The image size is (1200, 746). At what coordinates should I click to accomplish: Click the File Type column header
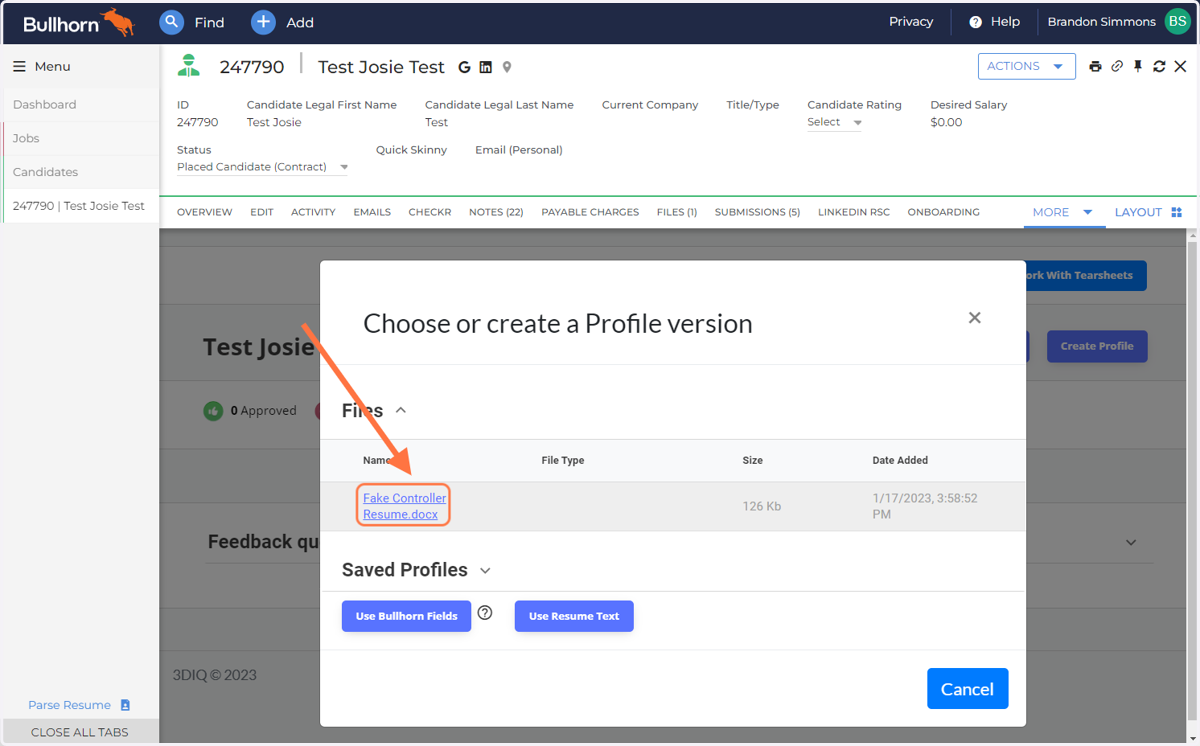click(x=563, y=461)
